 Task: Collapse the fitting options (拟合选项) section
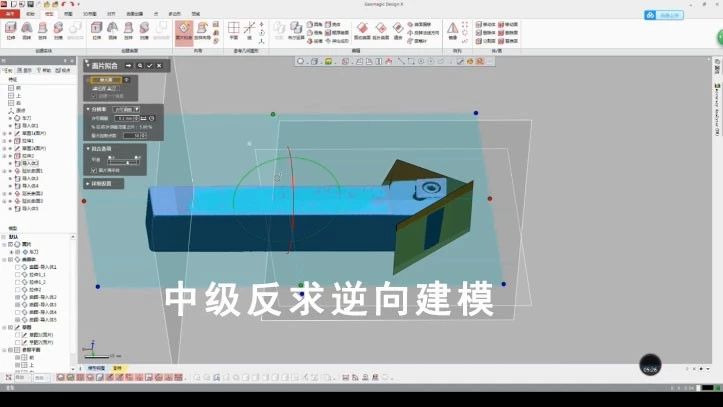click(x=87, y=147)
